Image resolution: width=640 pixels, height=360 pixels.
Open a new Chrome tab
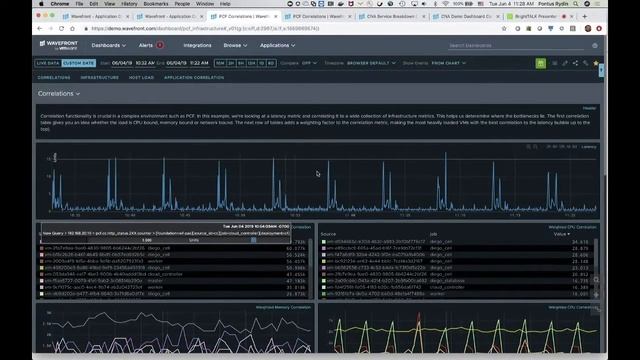(584, 16)
